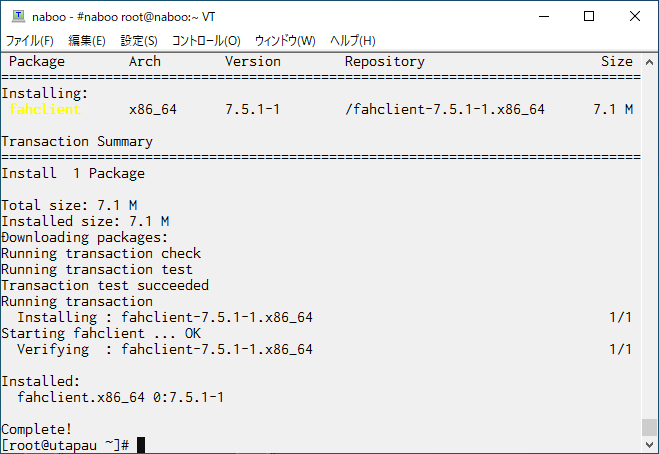Click the scrollbar down arrow
Viewport: 659px width, 454px height.
[x=649, y=444]
